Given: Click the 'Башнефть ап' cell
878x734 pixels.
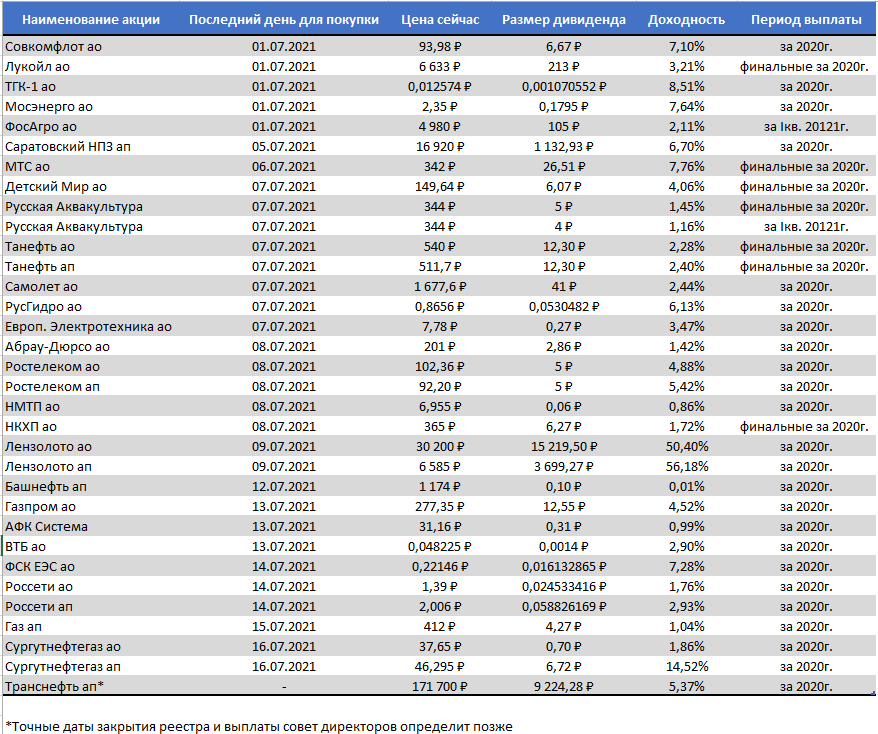Looking at the screenshot, I should pyautogui.click(x=46, y=487).
